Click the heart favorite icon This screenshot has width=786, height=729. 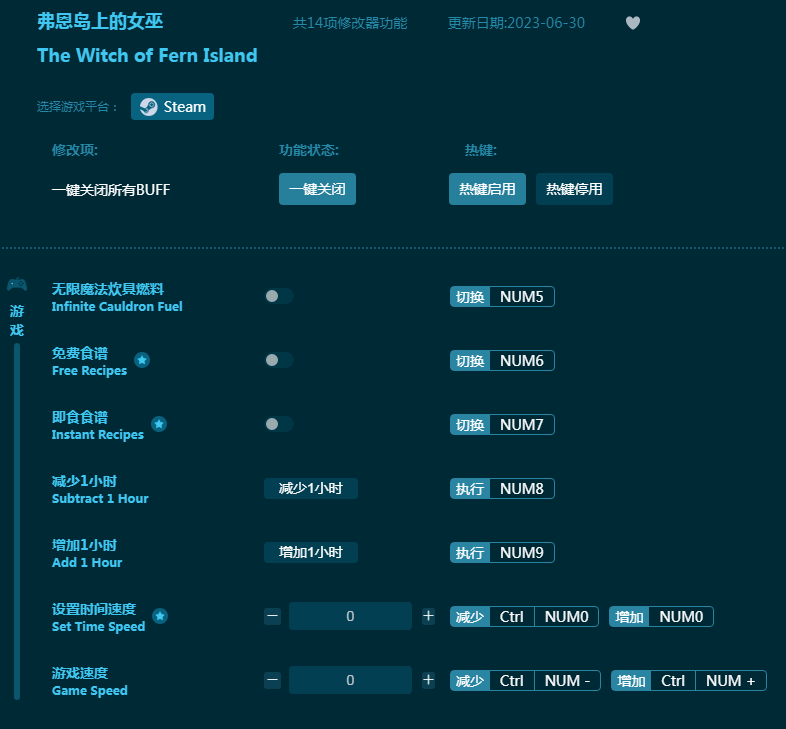click(633, 23)
